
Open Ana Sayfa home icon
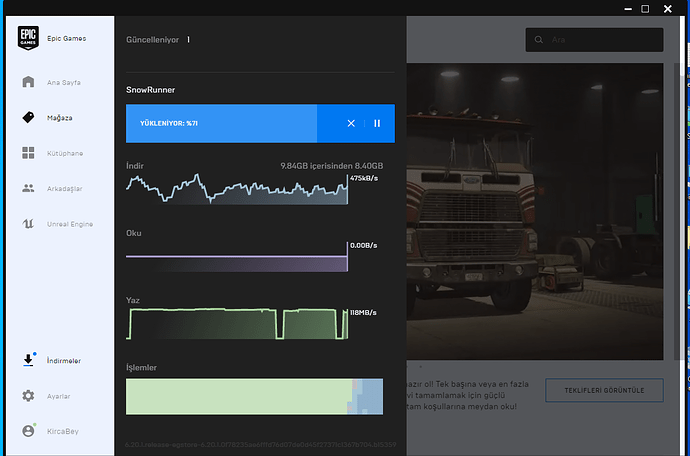(28, 82)
